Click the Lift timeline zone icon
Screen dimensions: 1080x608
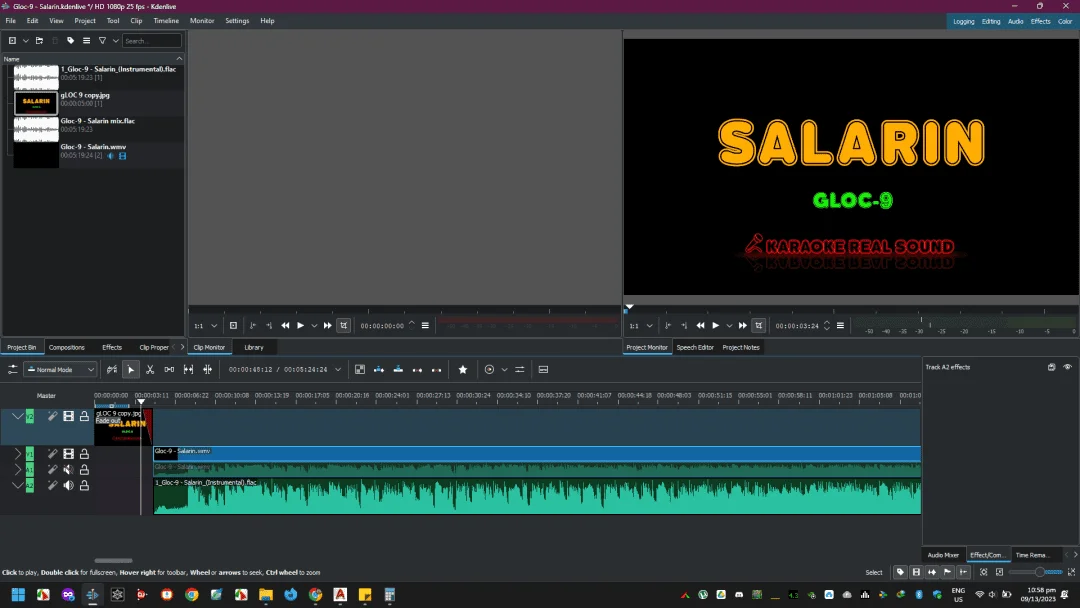(x=437, y=370)
